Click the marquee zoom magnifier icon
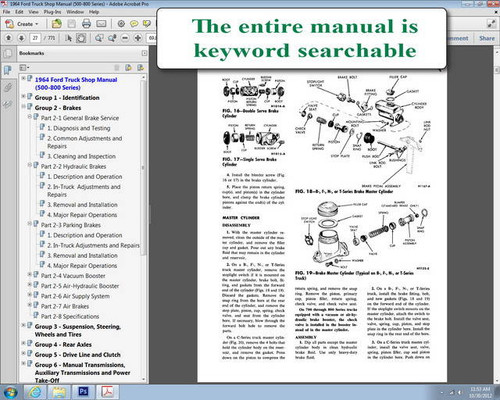The width and height of the screenshot is (500, 400). tap(99, 38)
